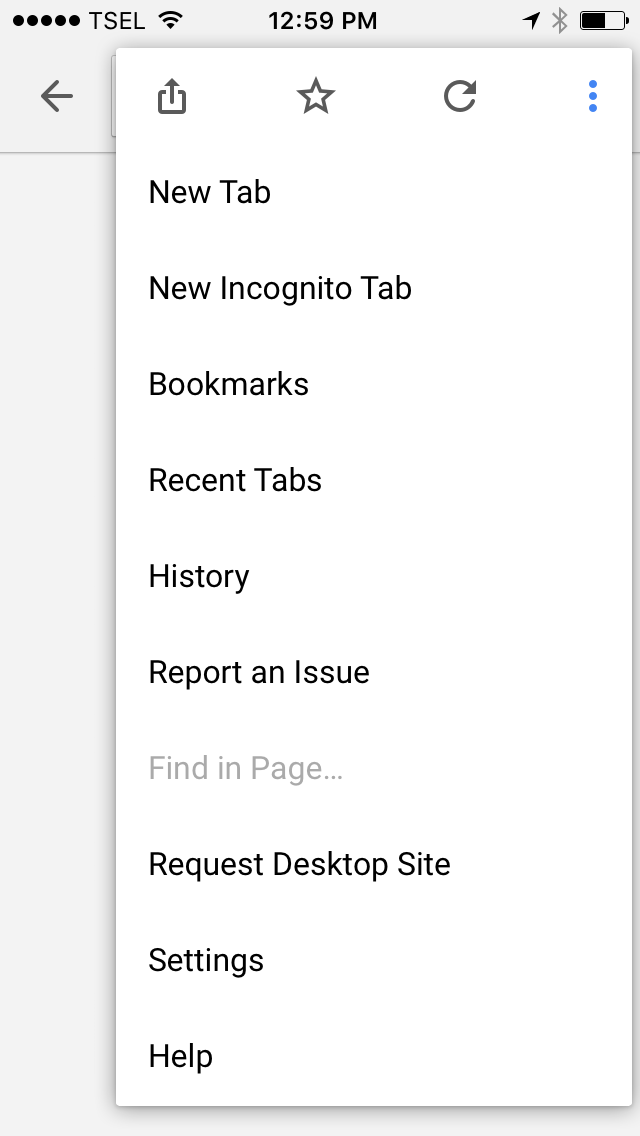
Task: Choose Report an Issue
Action: [x=259, y=672]
